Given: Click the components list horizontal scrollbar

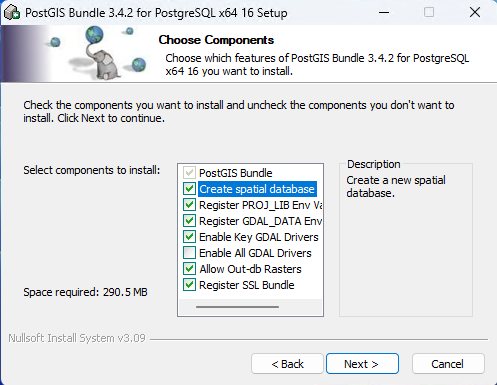Looking at the screenshot, I should [x=237, y=307].
